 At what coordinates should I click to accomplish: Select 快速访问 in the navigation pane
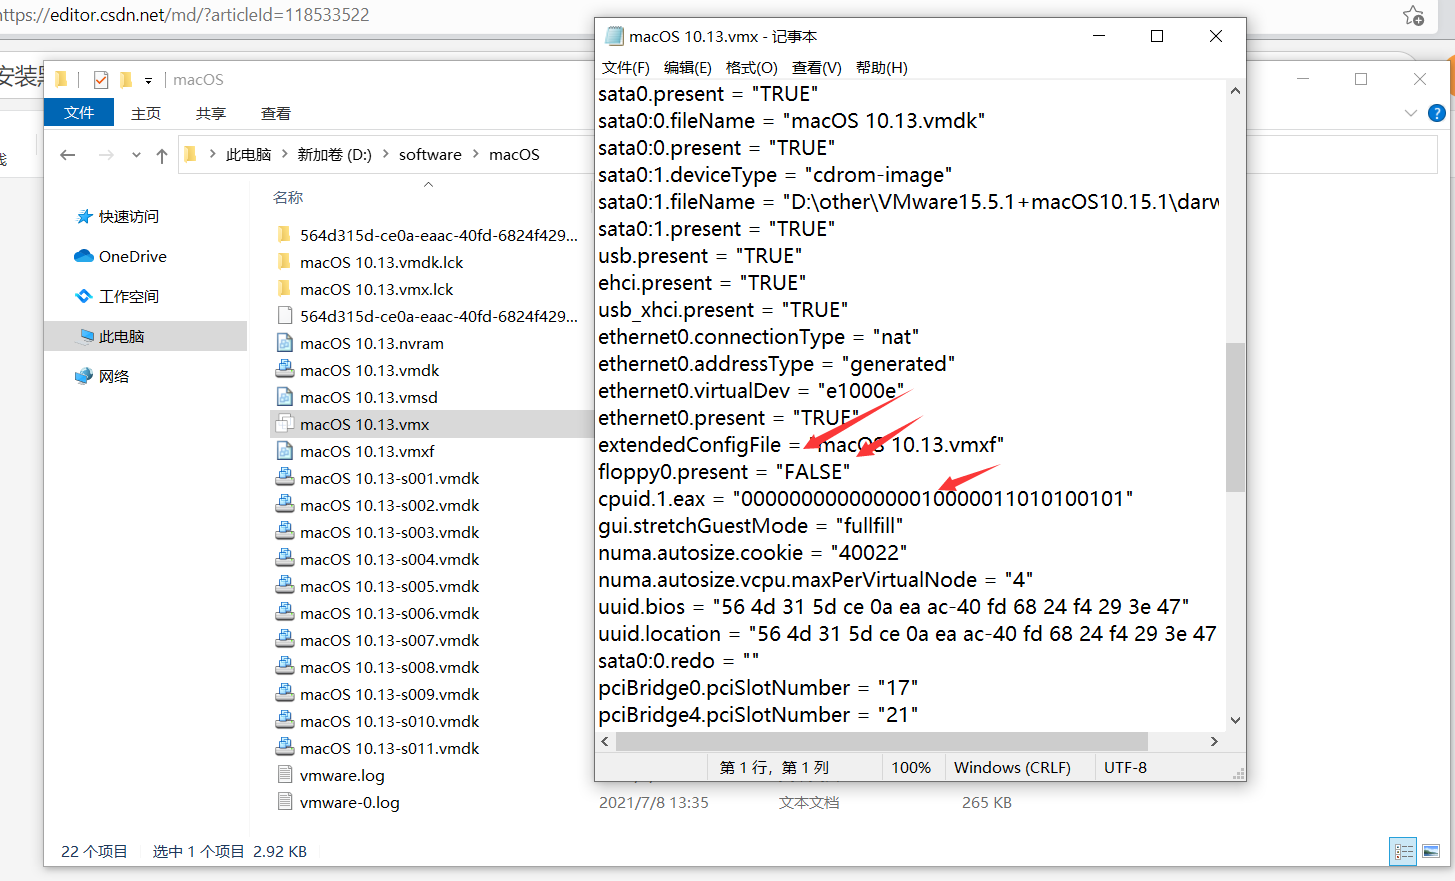pyautogui.click(x=128, y=217)
